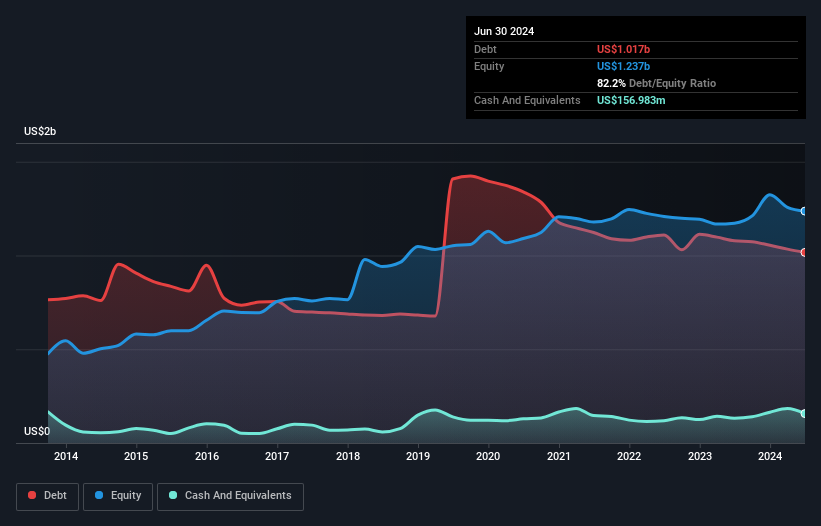
Task: Toggle the Equity series legend button
Action: point(118,496)
